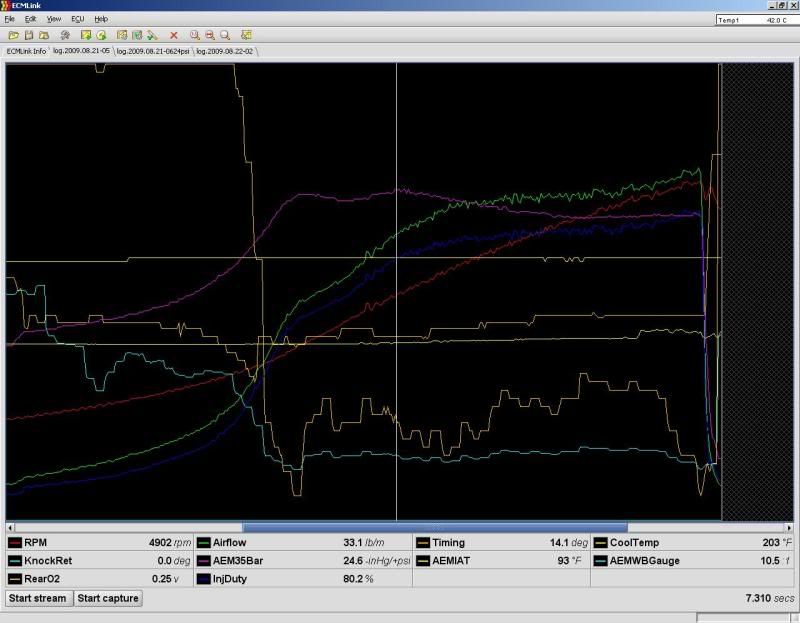Open the Help menu

(101, 19)
